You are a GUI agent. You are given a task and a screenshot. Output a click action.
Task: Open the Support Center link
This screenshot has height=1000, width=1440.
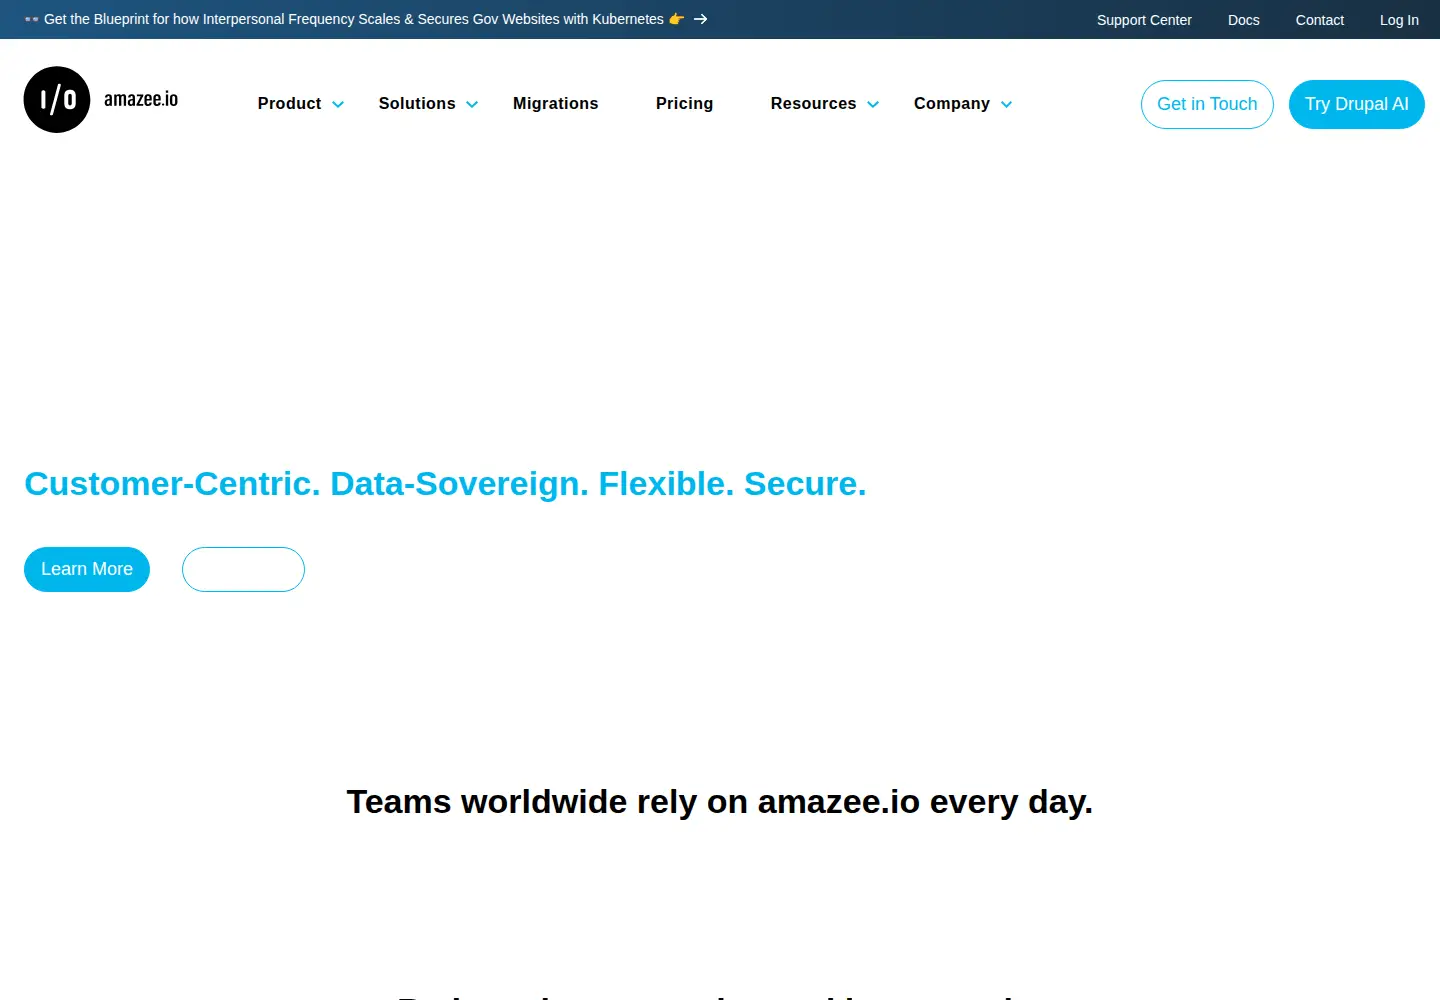point(1144,20)
